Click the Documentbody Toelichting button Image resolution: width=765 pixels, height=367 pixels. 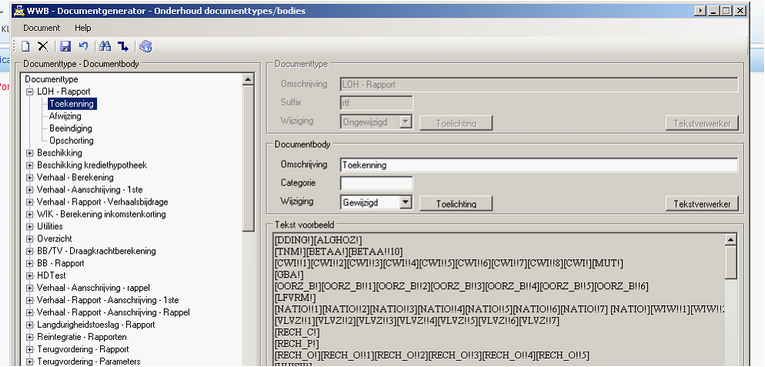456,204
